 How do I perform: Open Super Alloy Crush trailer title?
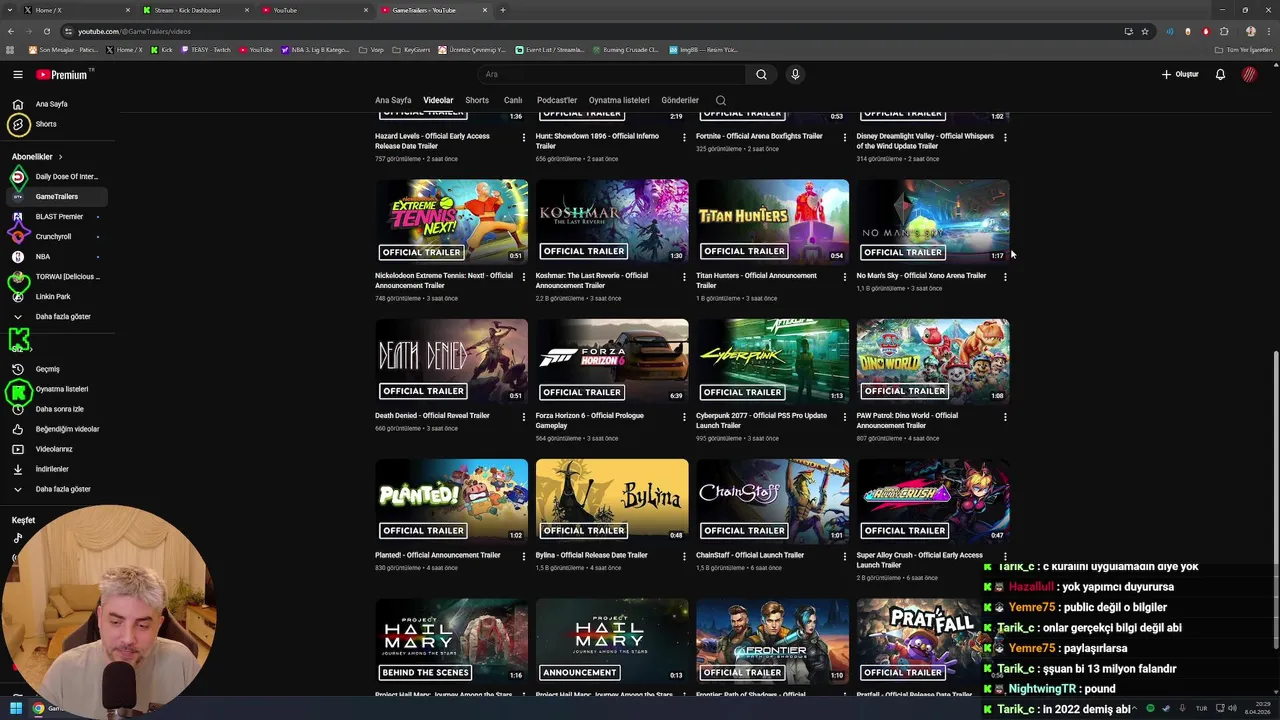920,560
